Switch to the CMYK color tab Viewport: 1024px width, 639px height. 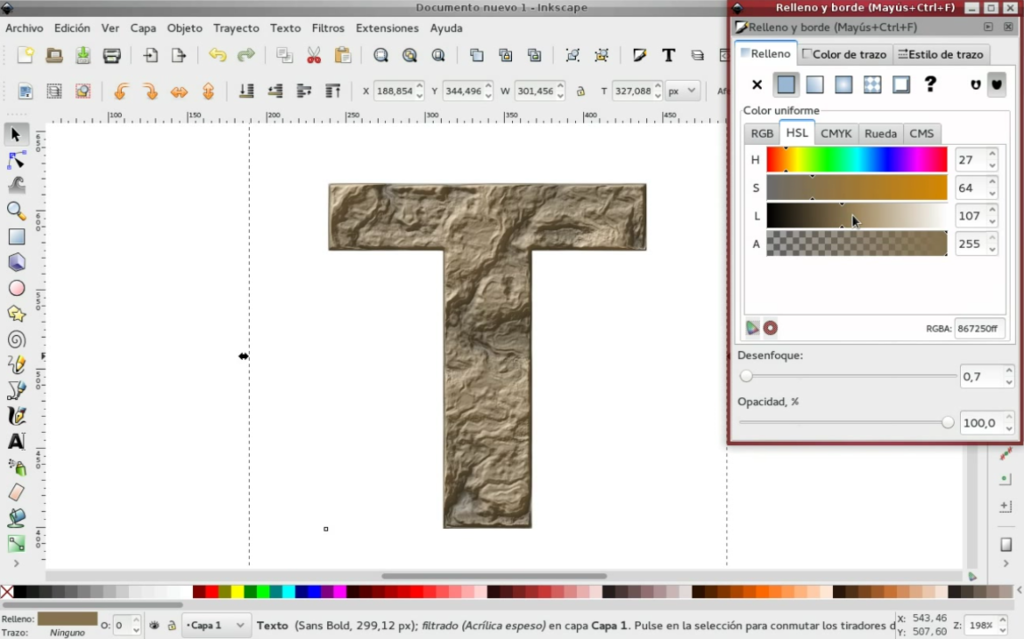[836, 133]
